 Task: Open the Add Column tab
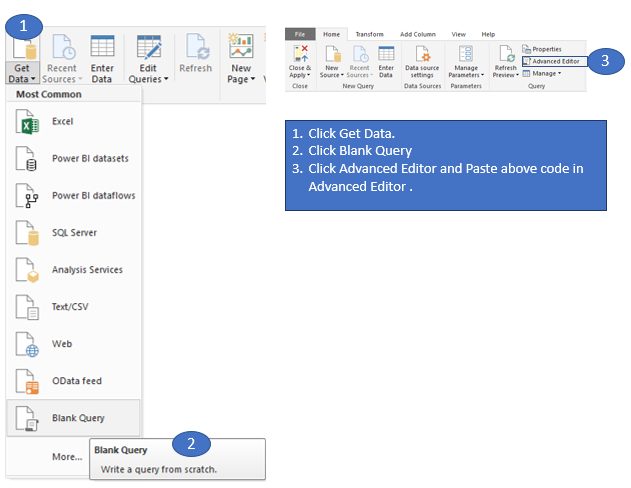point(418,34)
